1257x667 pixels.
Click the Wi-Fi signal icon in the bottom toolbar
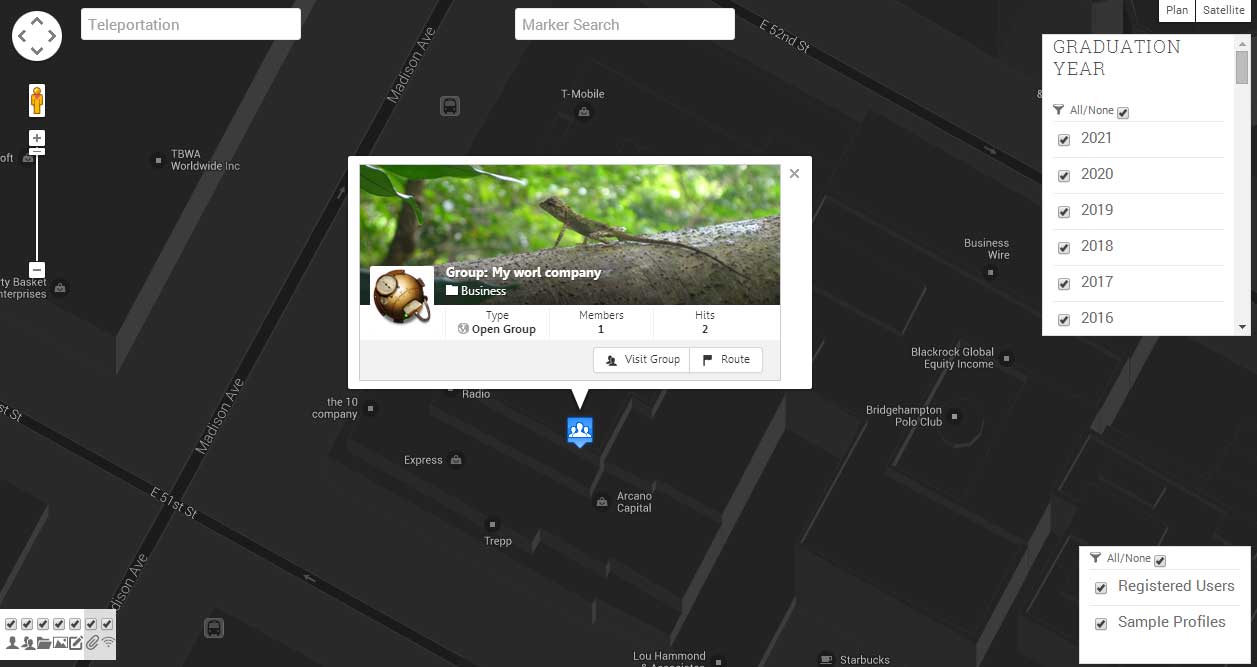click(108, 643)
